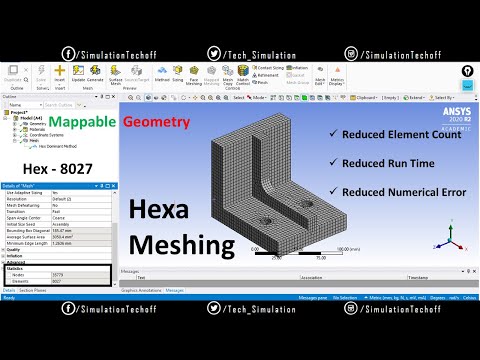Click the yellow plus Insert icon
This screenshot has width=480, height=360.
[x=60, y=71]
